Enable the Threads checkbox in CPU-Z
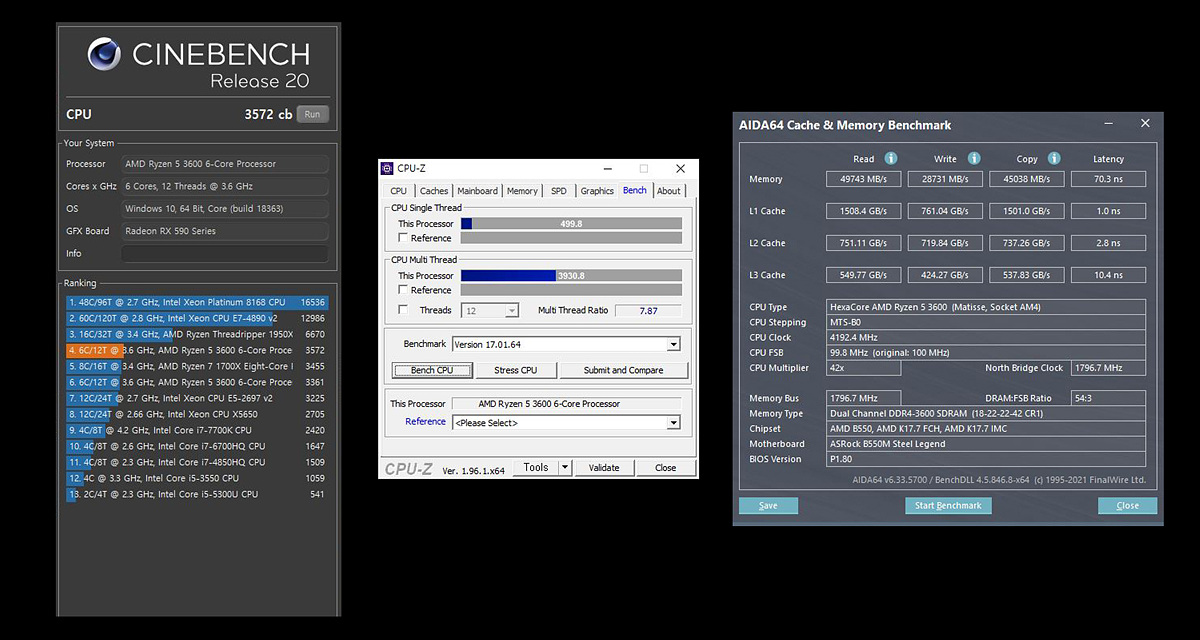Viewport: 1200px width, 640px height. [403, 310]
